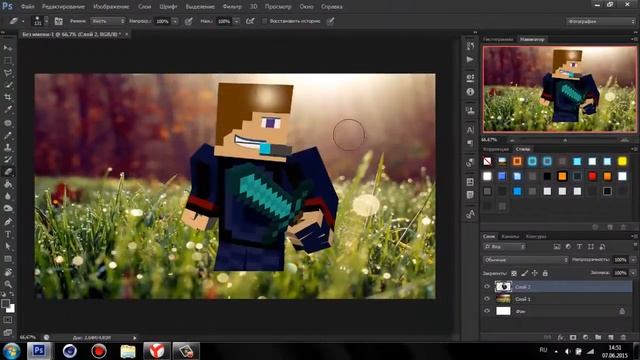This screenshot has height=360, width=640.
Task: Enable the Восстановить историю checkbox
Action: click(264, 21)
